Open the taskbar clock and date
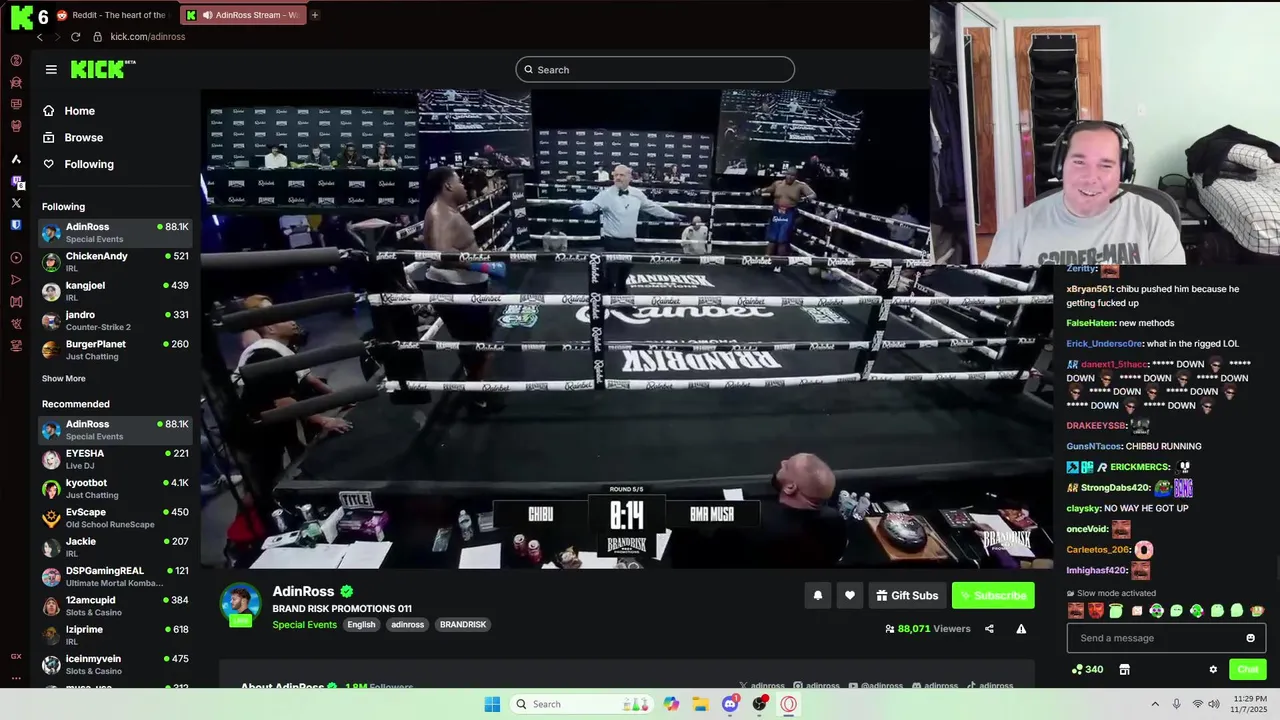The width and height of the screenshot is (1280, 720). (x=1250, y=704)
